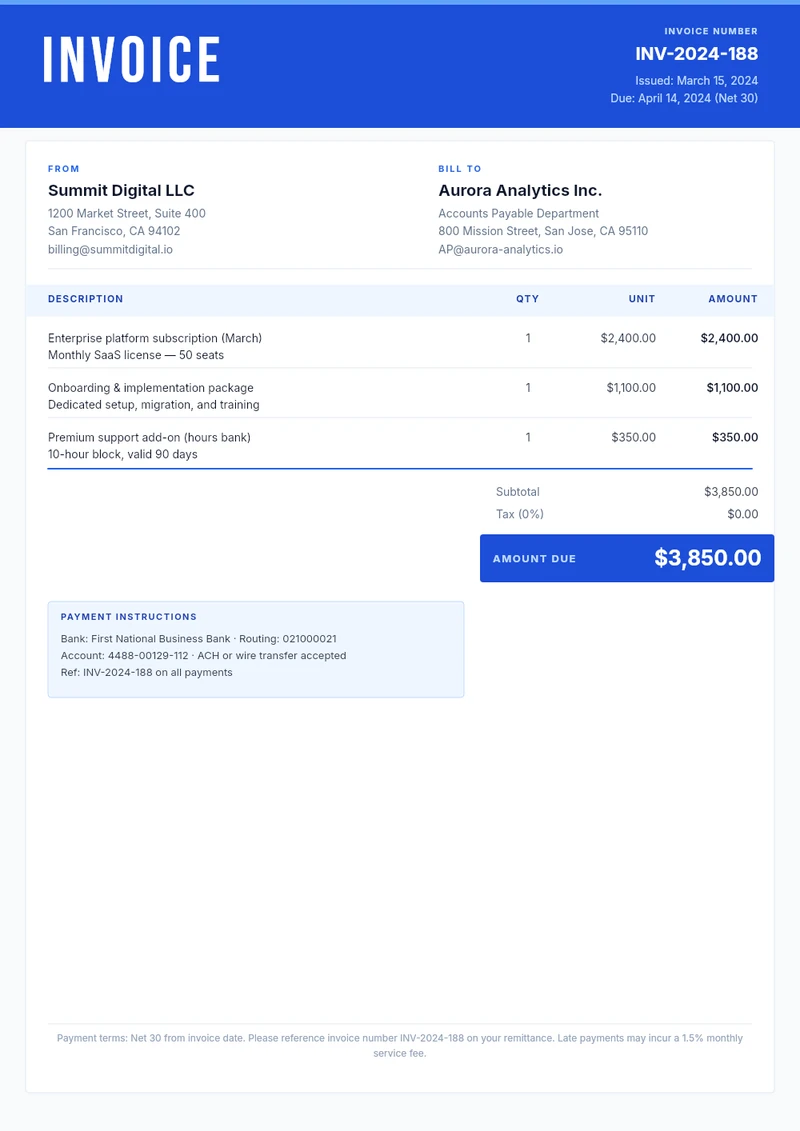Click the bold $350.00 amount
Image resolution: width=800 pixels, height=1131 pixels.
735,438
